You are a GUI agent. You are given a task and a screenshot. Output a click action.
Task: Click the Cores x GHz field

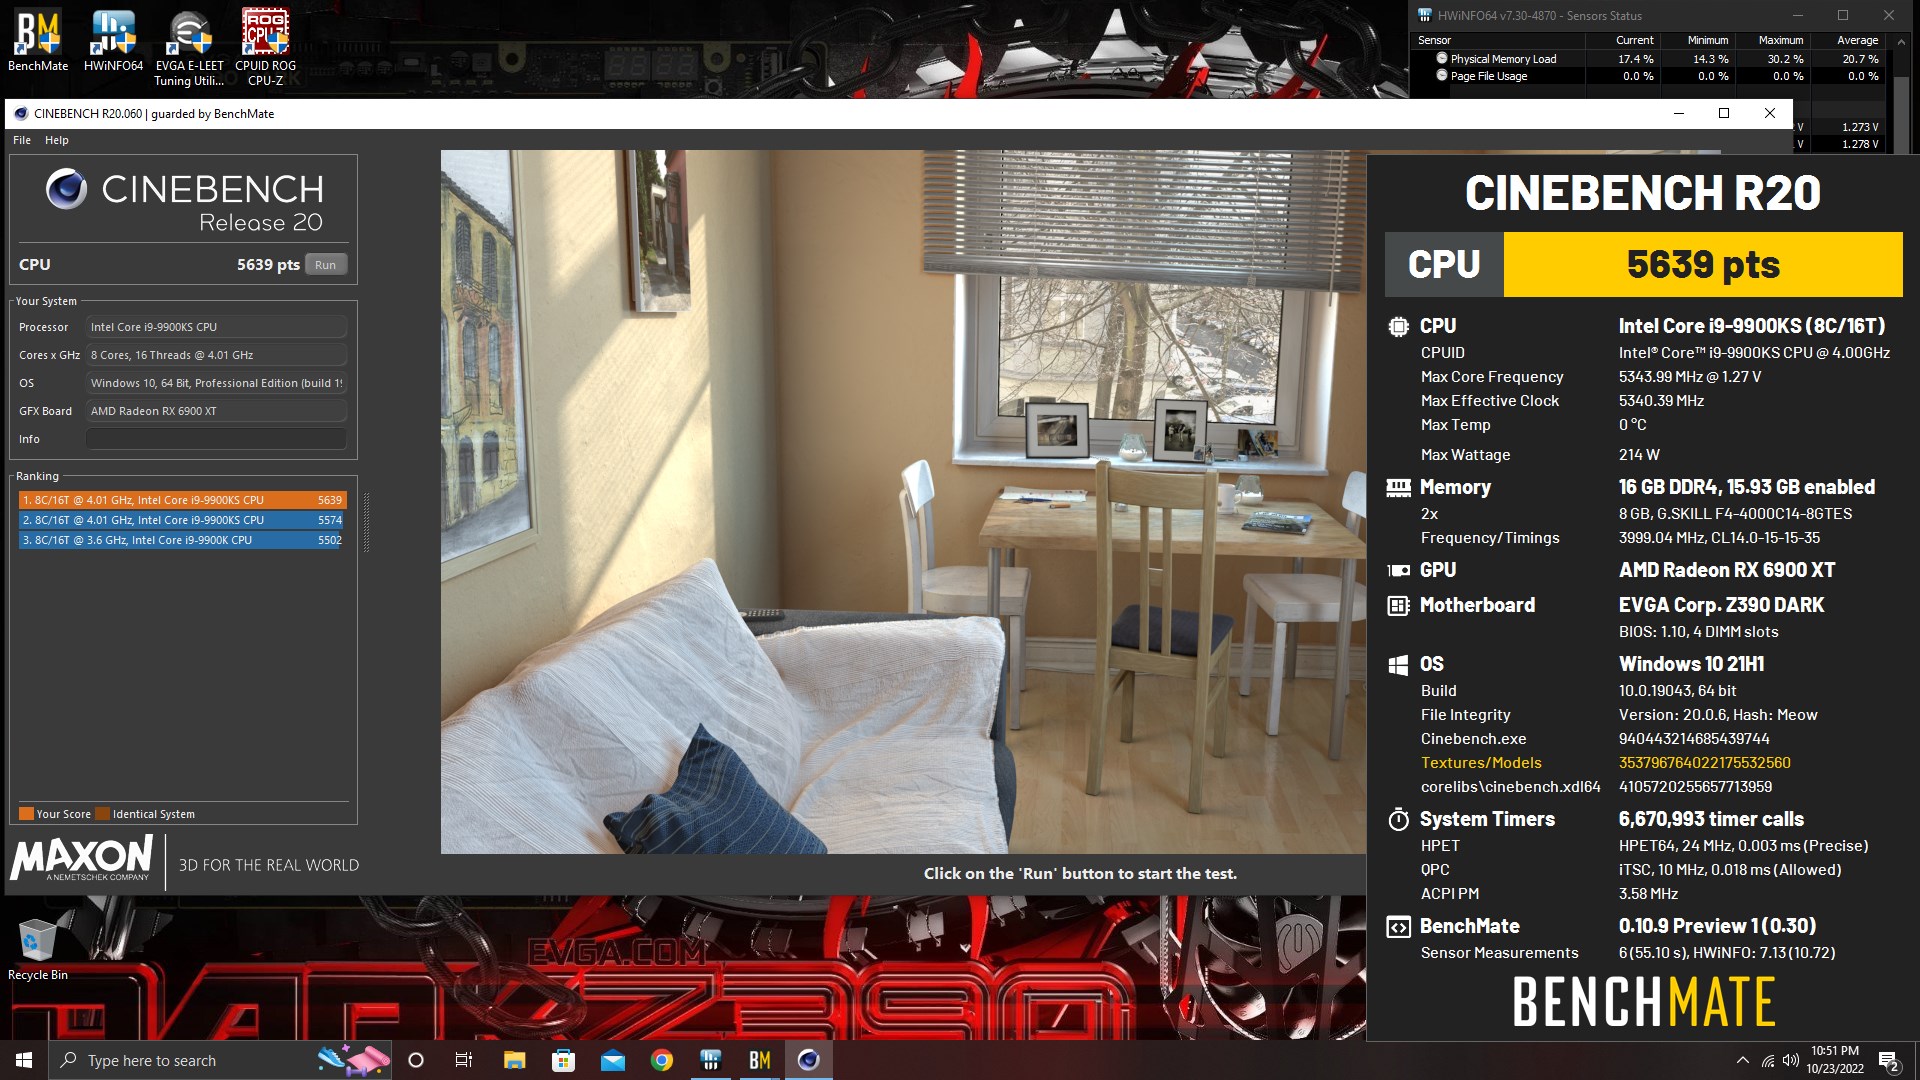click(216, 355)
